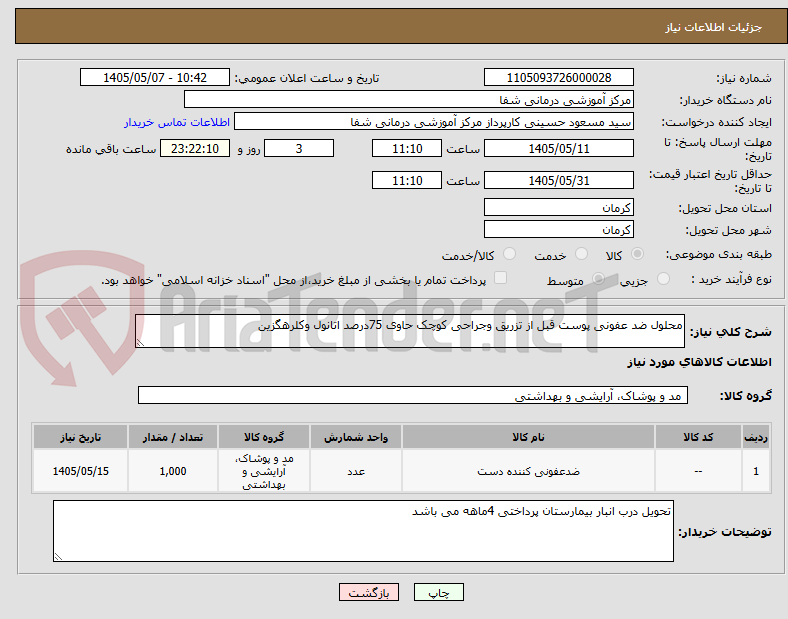This screenshot has height=619, width=788.
Task: Click the quantity cell 1,000
Action: 173,471
